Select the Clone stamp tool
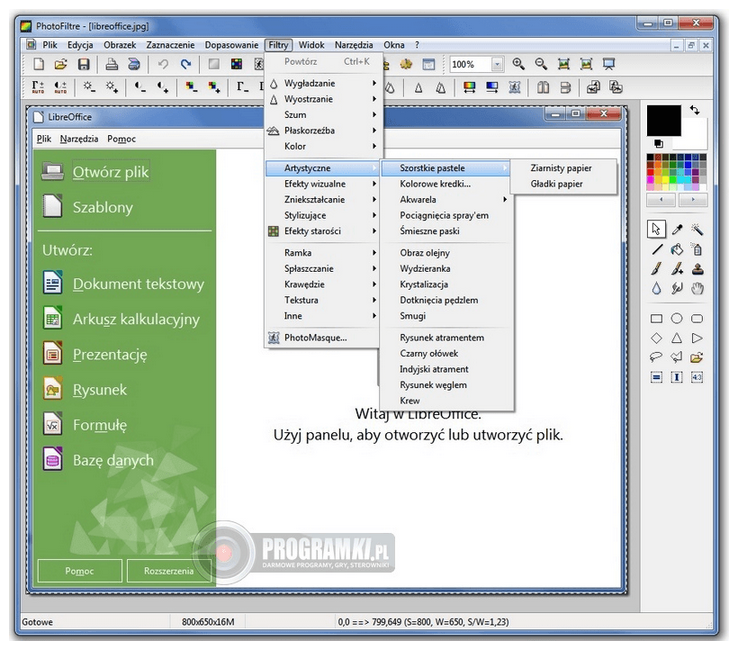The image size is (734, 646). point(697,269)
